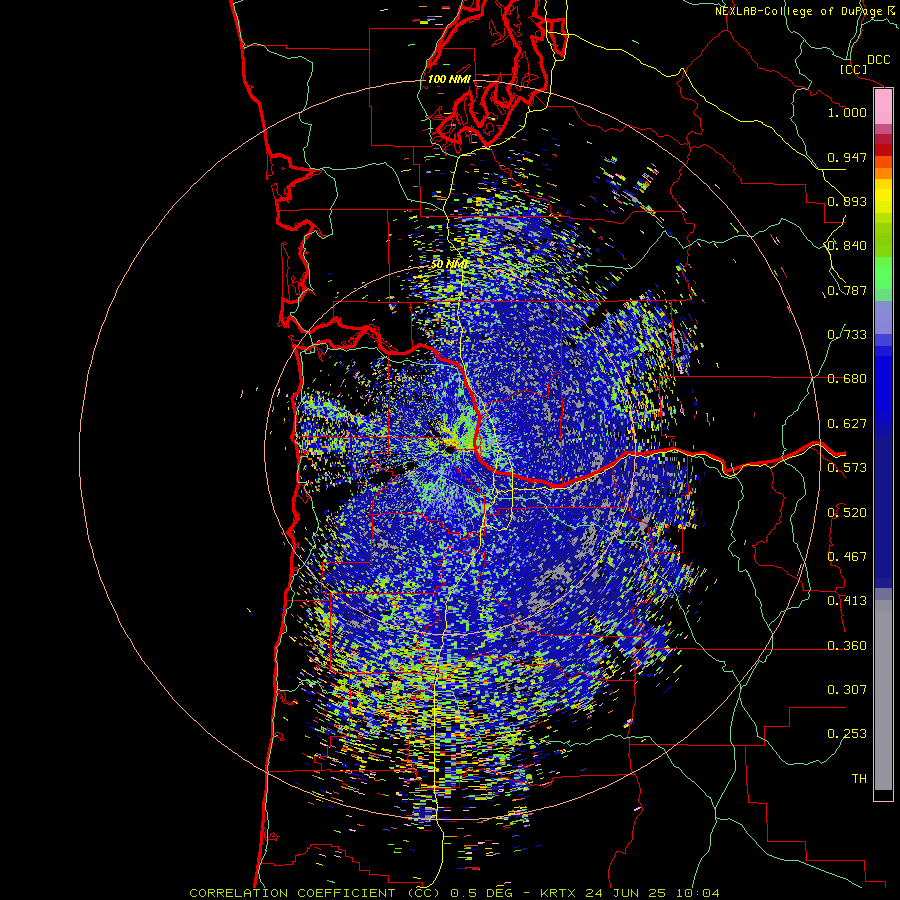Click the DCC label above the color scale

[x=878, y=60]
